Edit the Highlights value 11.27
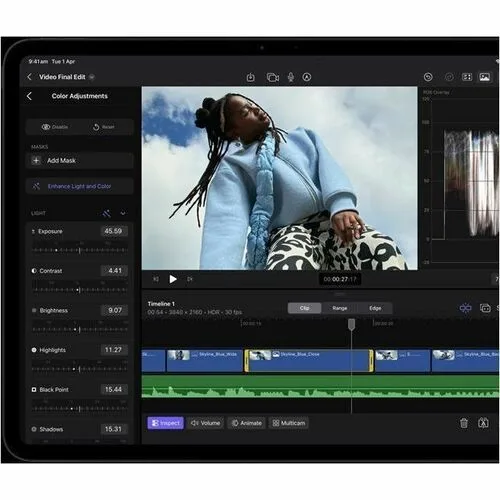Viewport: 500px width, 500px height. pos(114,350)
